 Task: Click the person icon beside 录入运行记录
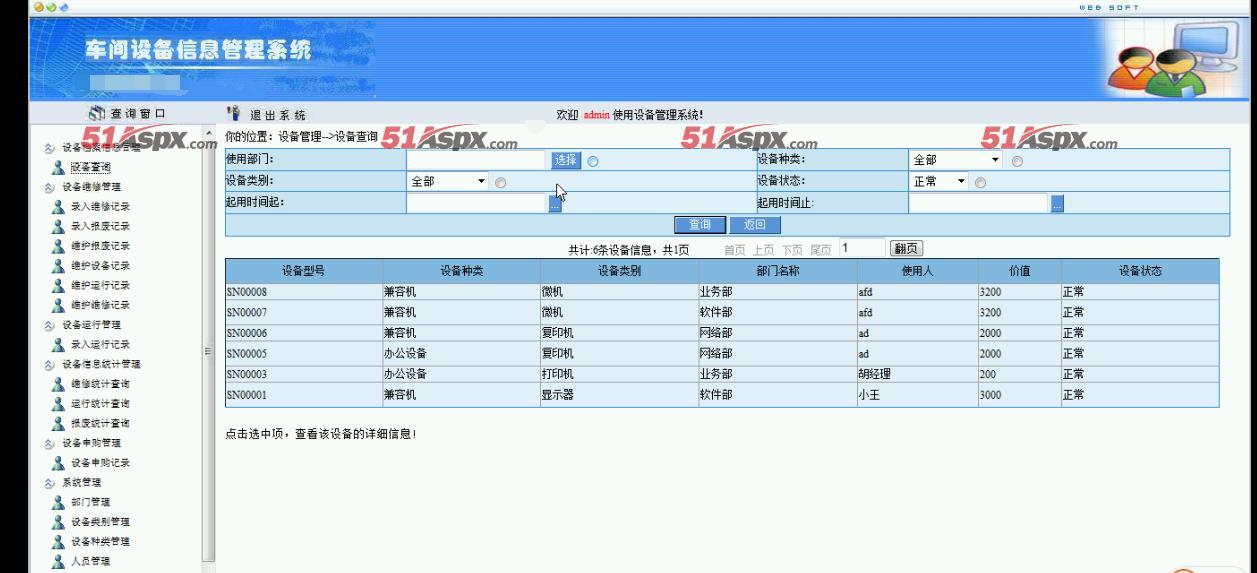pyautogui.click(x=59, y=345)
